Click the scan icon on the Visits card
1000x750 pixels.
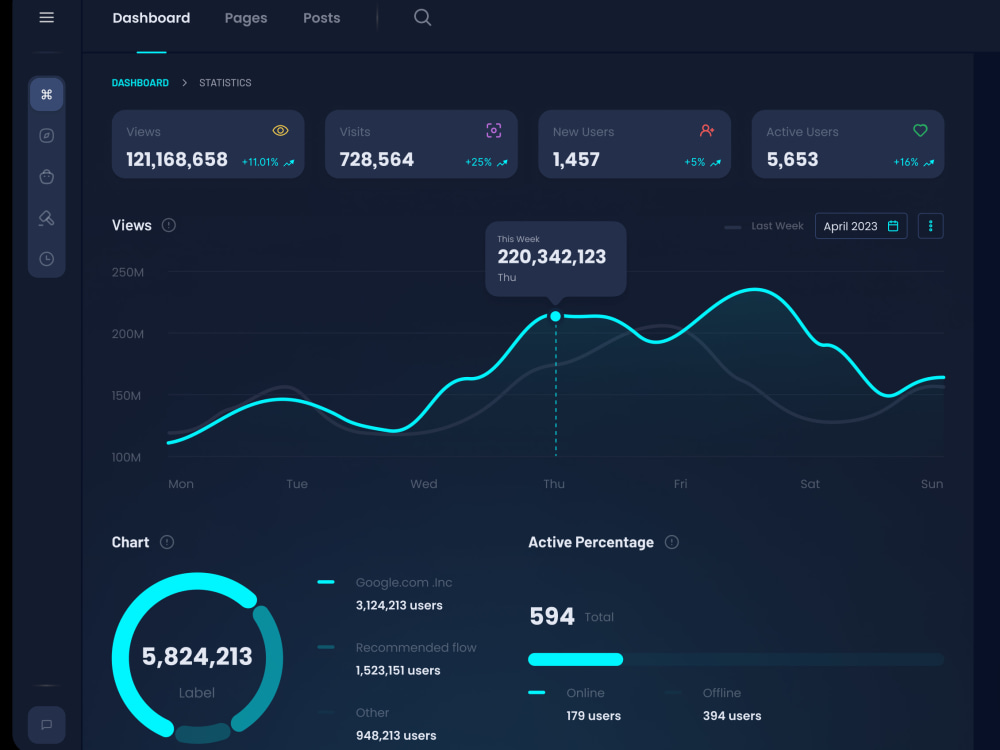click(x=493, y=129)
